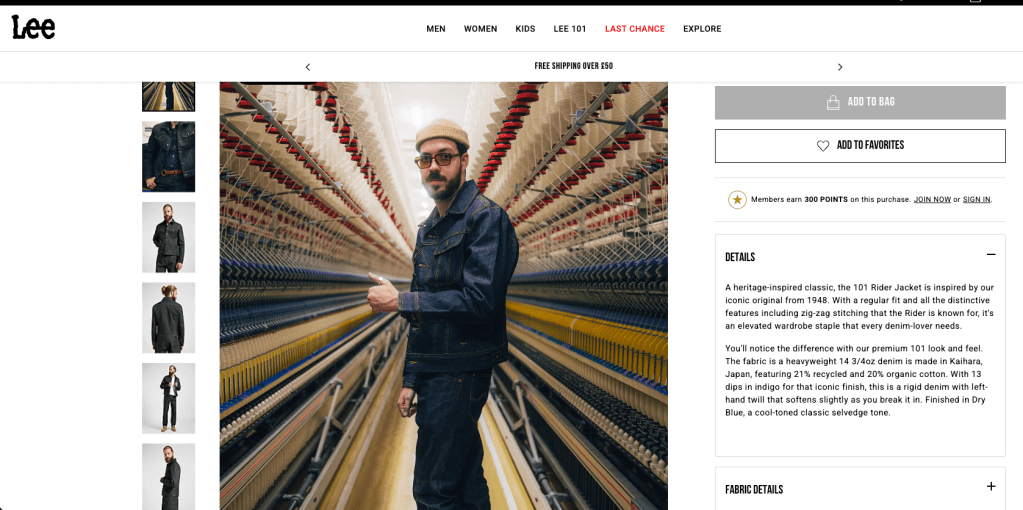1023x510 pixels.
Task: Select the back view model thumbnail
Action: (x=168, y=317)
